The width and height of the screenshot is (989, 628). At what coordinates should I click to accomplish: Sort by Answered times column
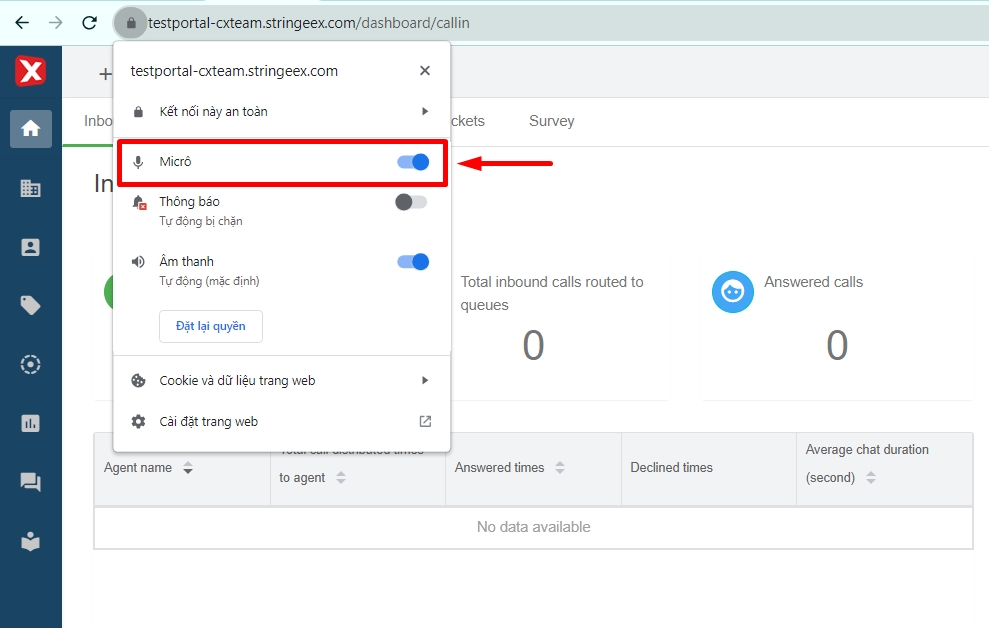pos(560,468)
